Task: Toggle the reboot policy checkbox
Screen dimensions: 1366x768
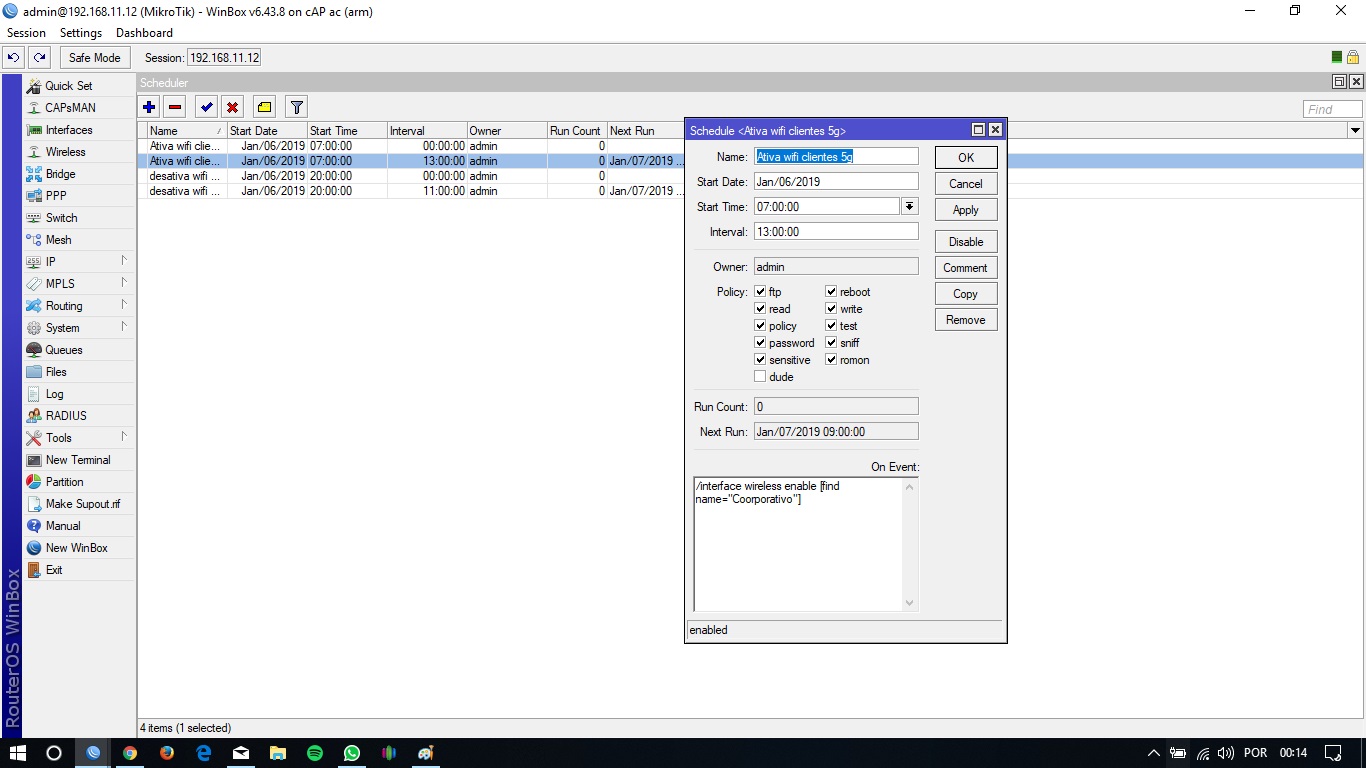Action: [831, 292]
